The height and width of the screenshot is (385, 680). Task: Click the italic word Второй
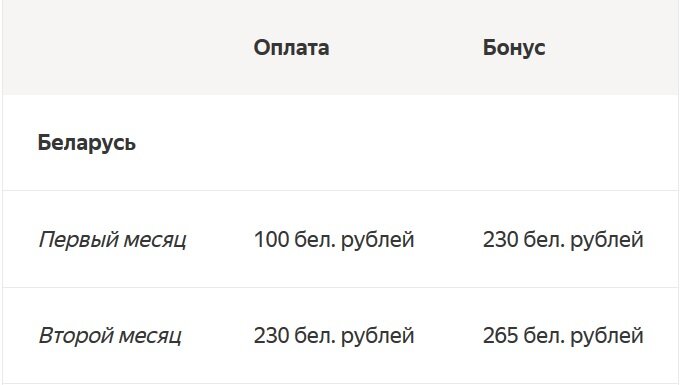[76, 336]
